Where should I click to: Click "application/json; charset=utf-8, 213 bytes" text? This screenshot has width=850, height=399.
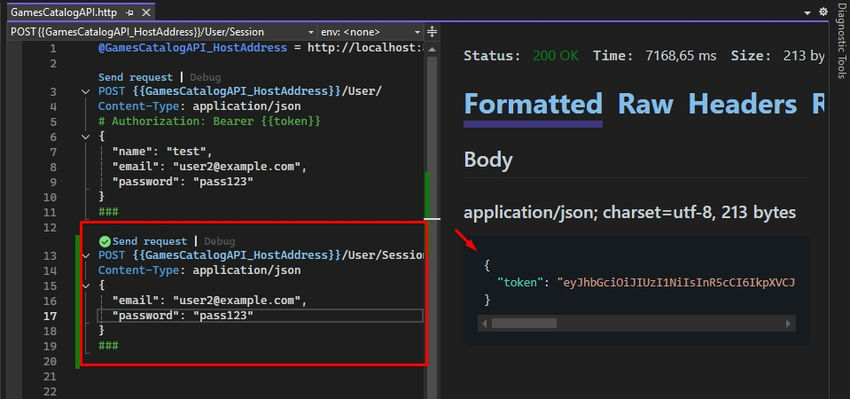[x=629, y=213]
